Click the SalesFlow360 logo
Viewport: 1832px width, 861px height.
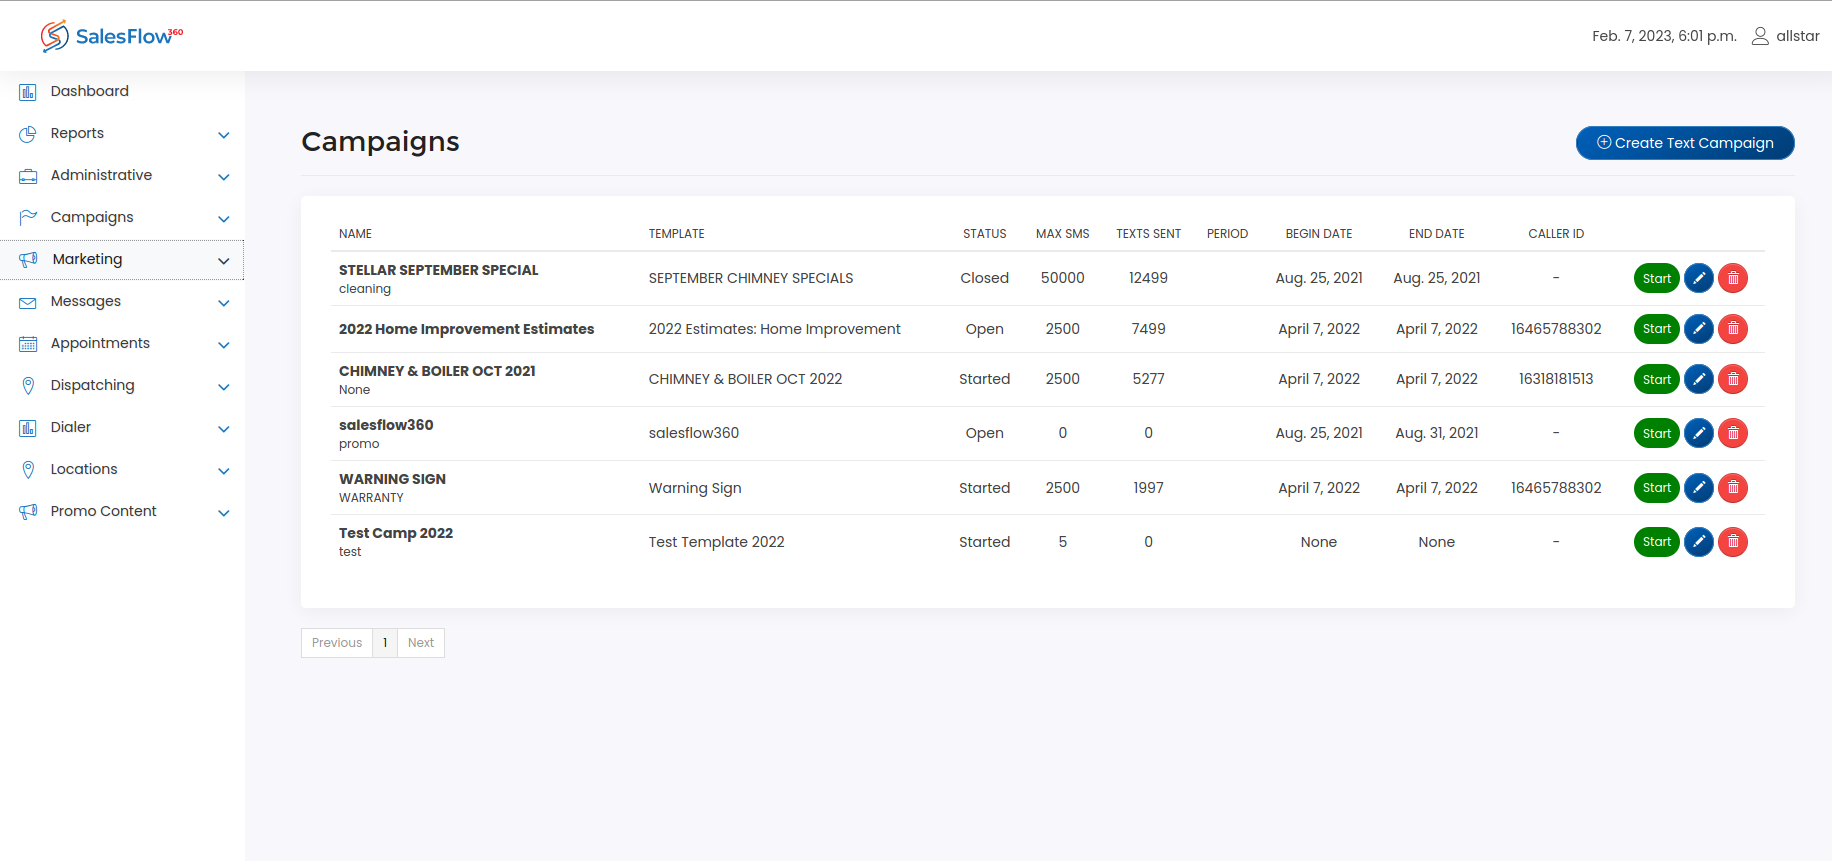pyautogui.click(x=112, y=36)
